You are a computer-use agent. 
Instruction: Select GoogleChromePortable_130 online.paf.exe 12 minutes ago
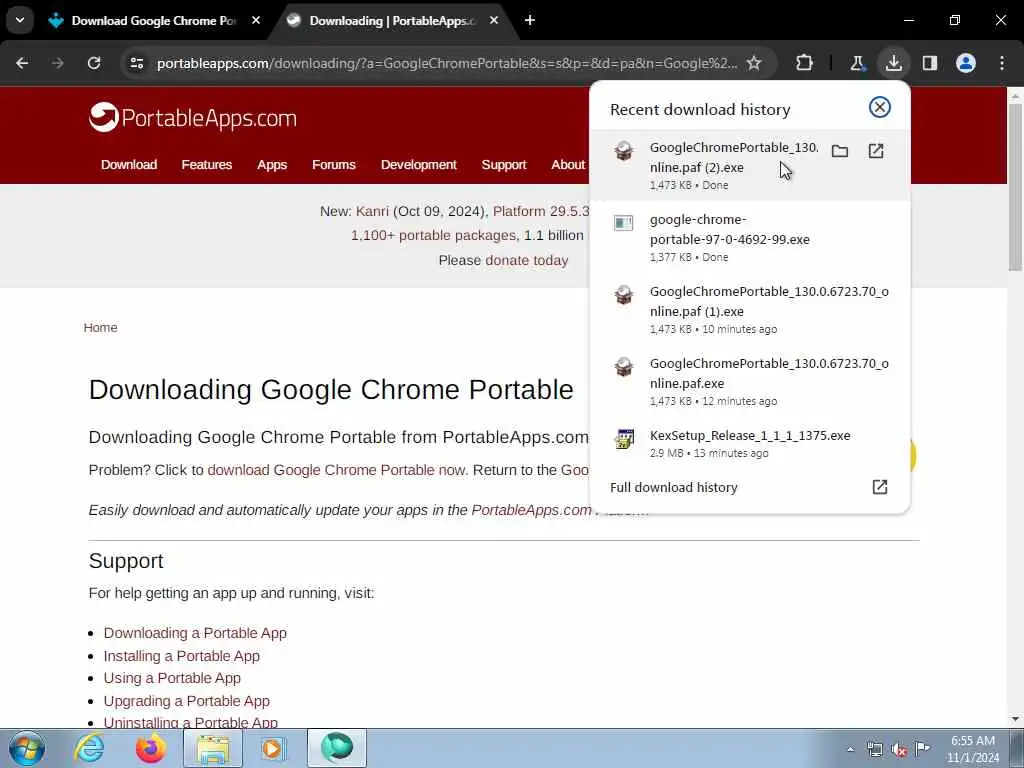click(749, 380)
